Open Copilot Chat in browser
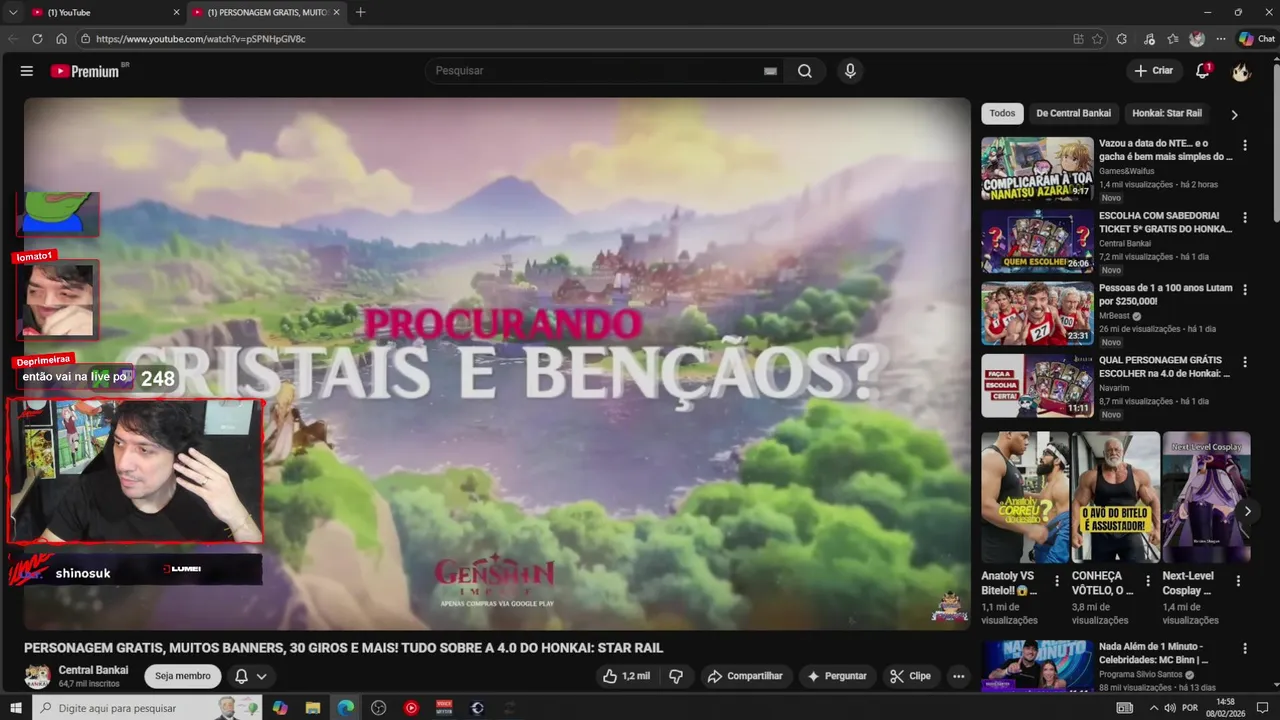The height and width of the screenshot is (720, 1280). [x=1257, y=39]
